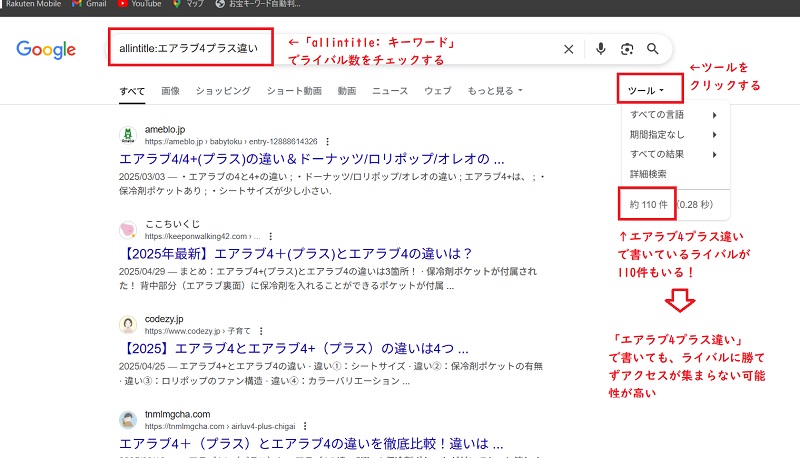This screenshot has width=800, height=458.
Task: Open more options for ameblo.jp result
Action: tap(328, 141)
